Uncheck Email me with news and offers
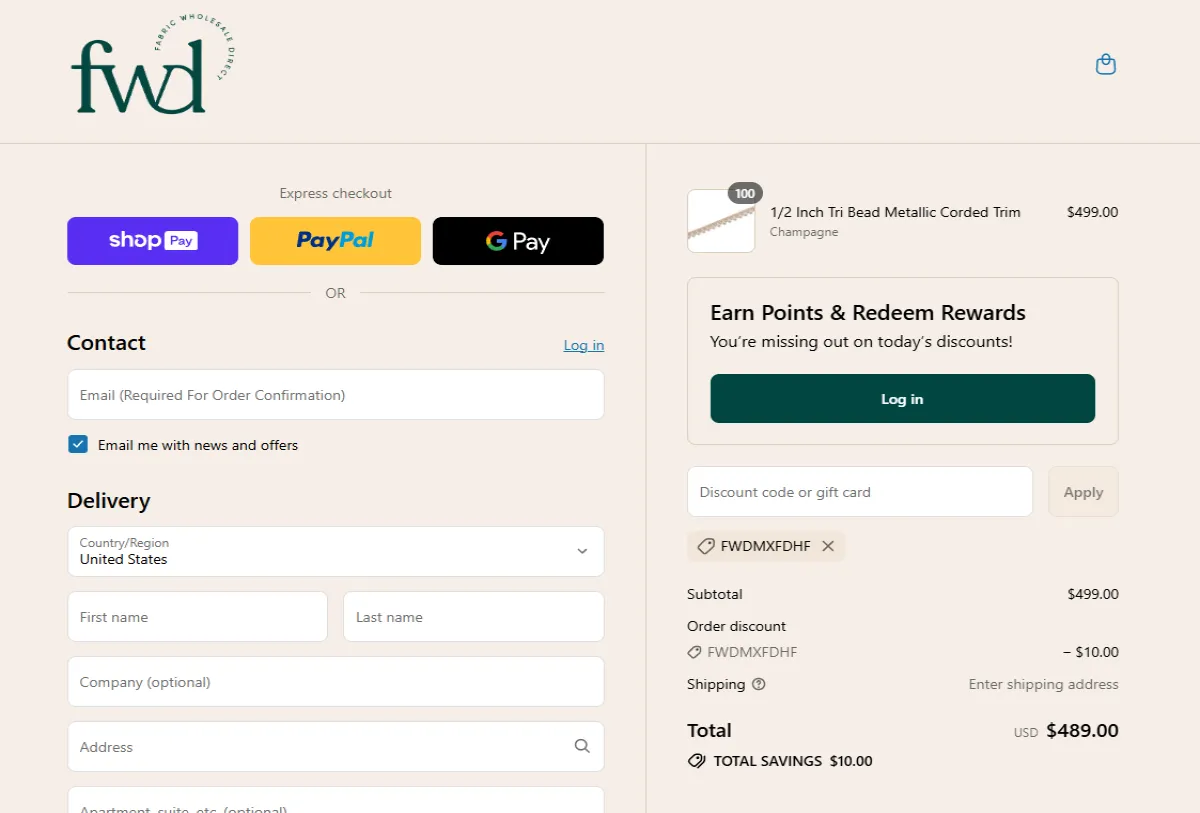 pyautogui.click(x=78, y=445)
